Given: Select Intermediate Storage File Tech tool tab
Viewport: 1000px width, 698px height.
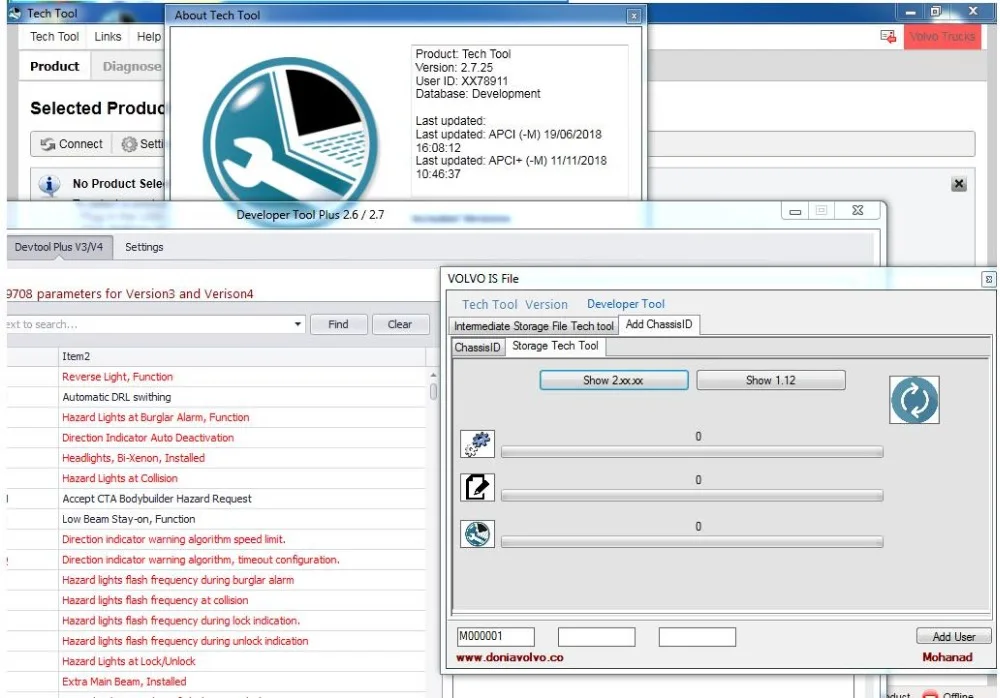Looking at the screenshot, I should (x=533, y=326).
